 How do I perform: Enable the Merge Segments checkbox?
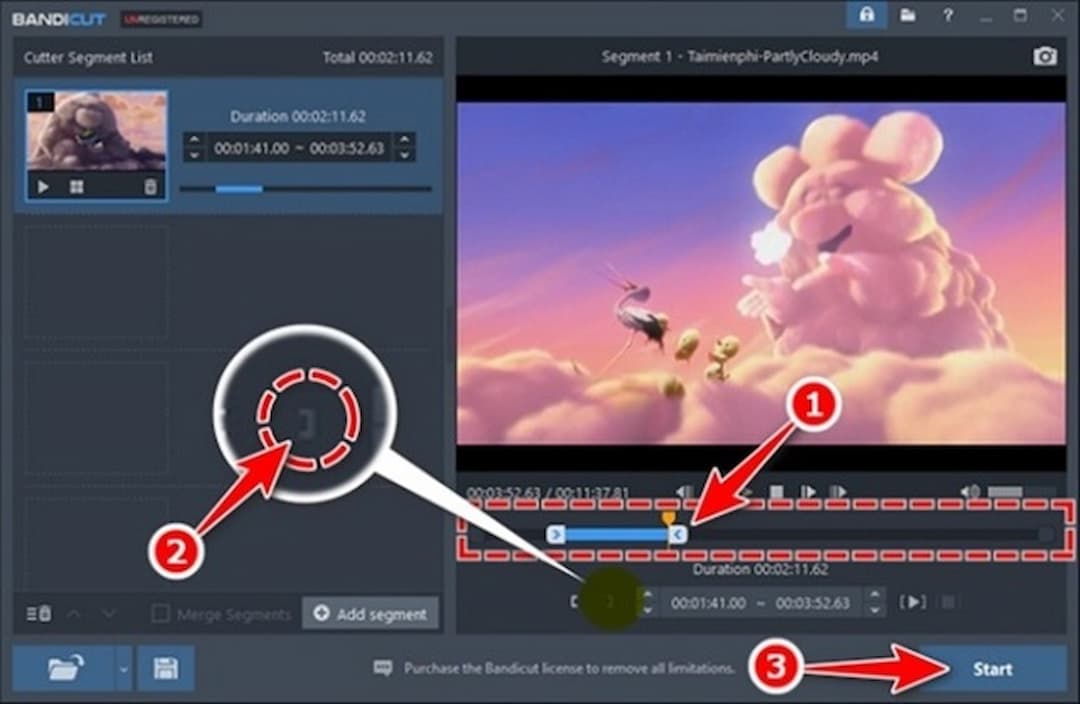160,613
